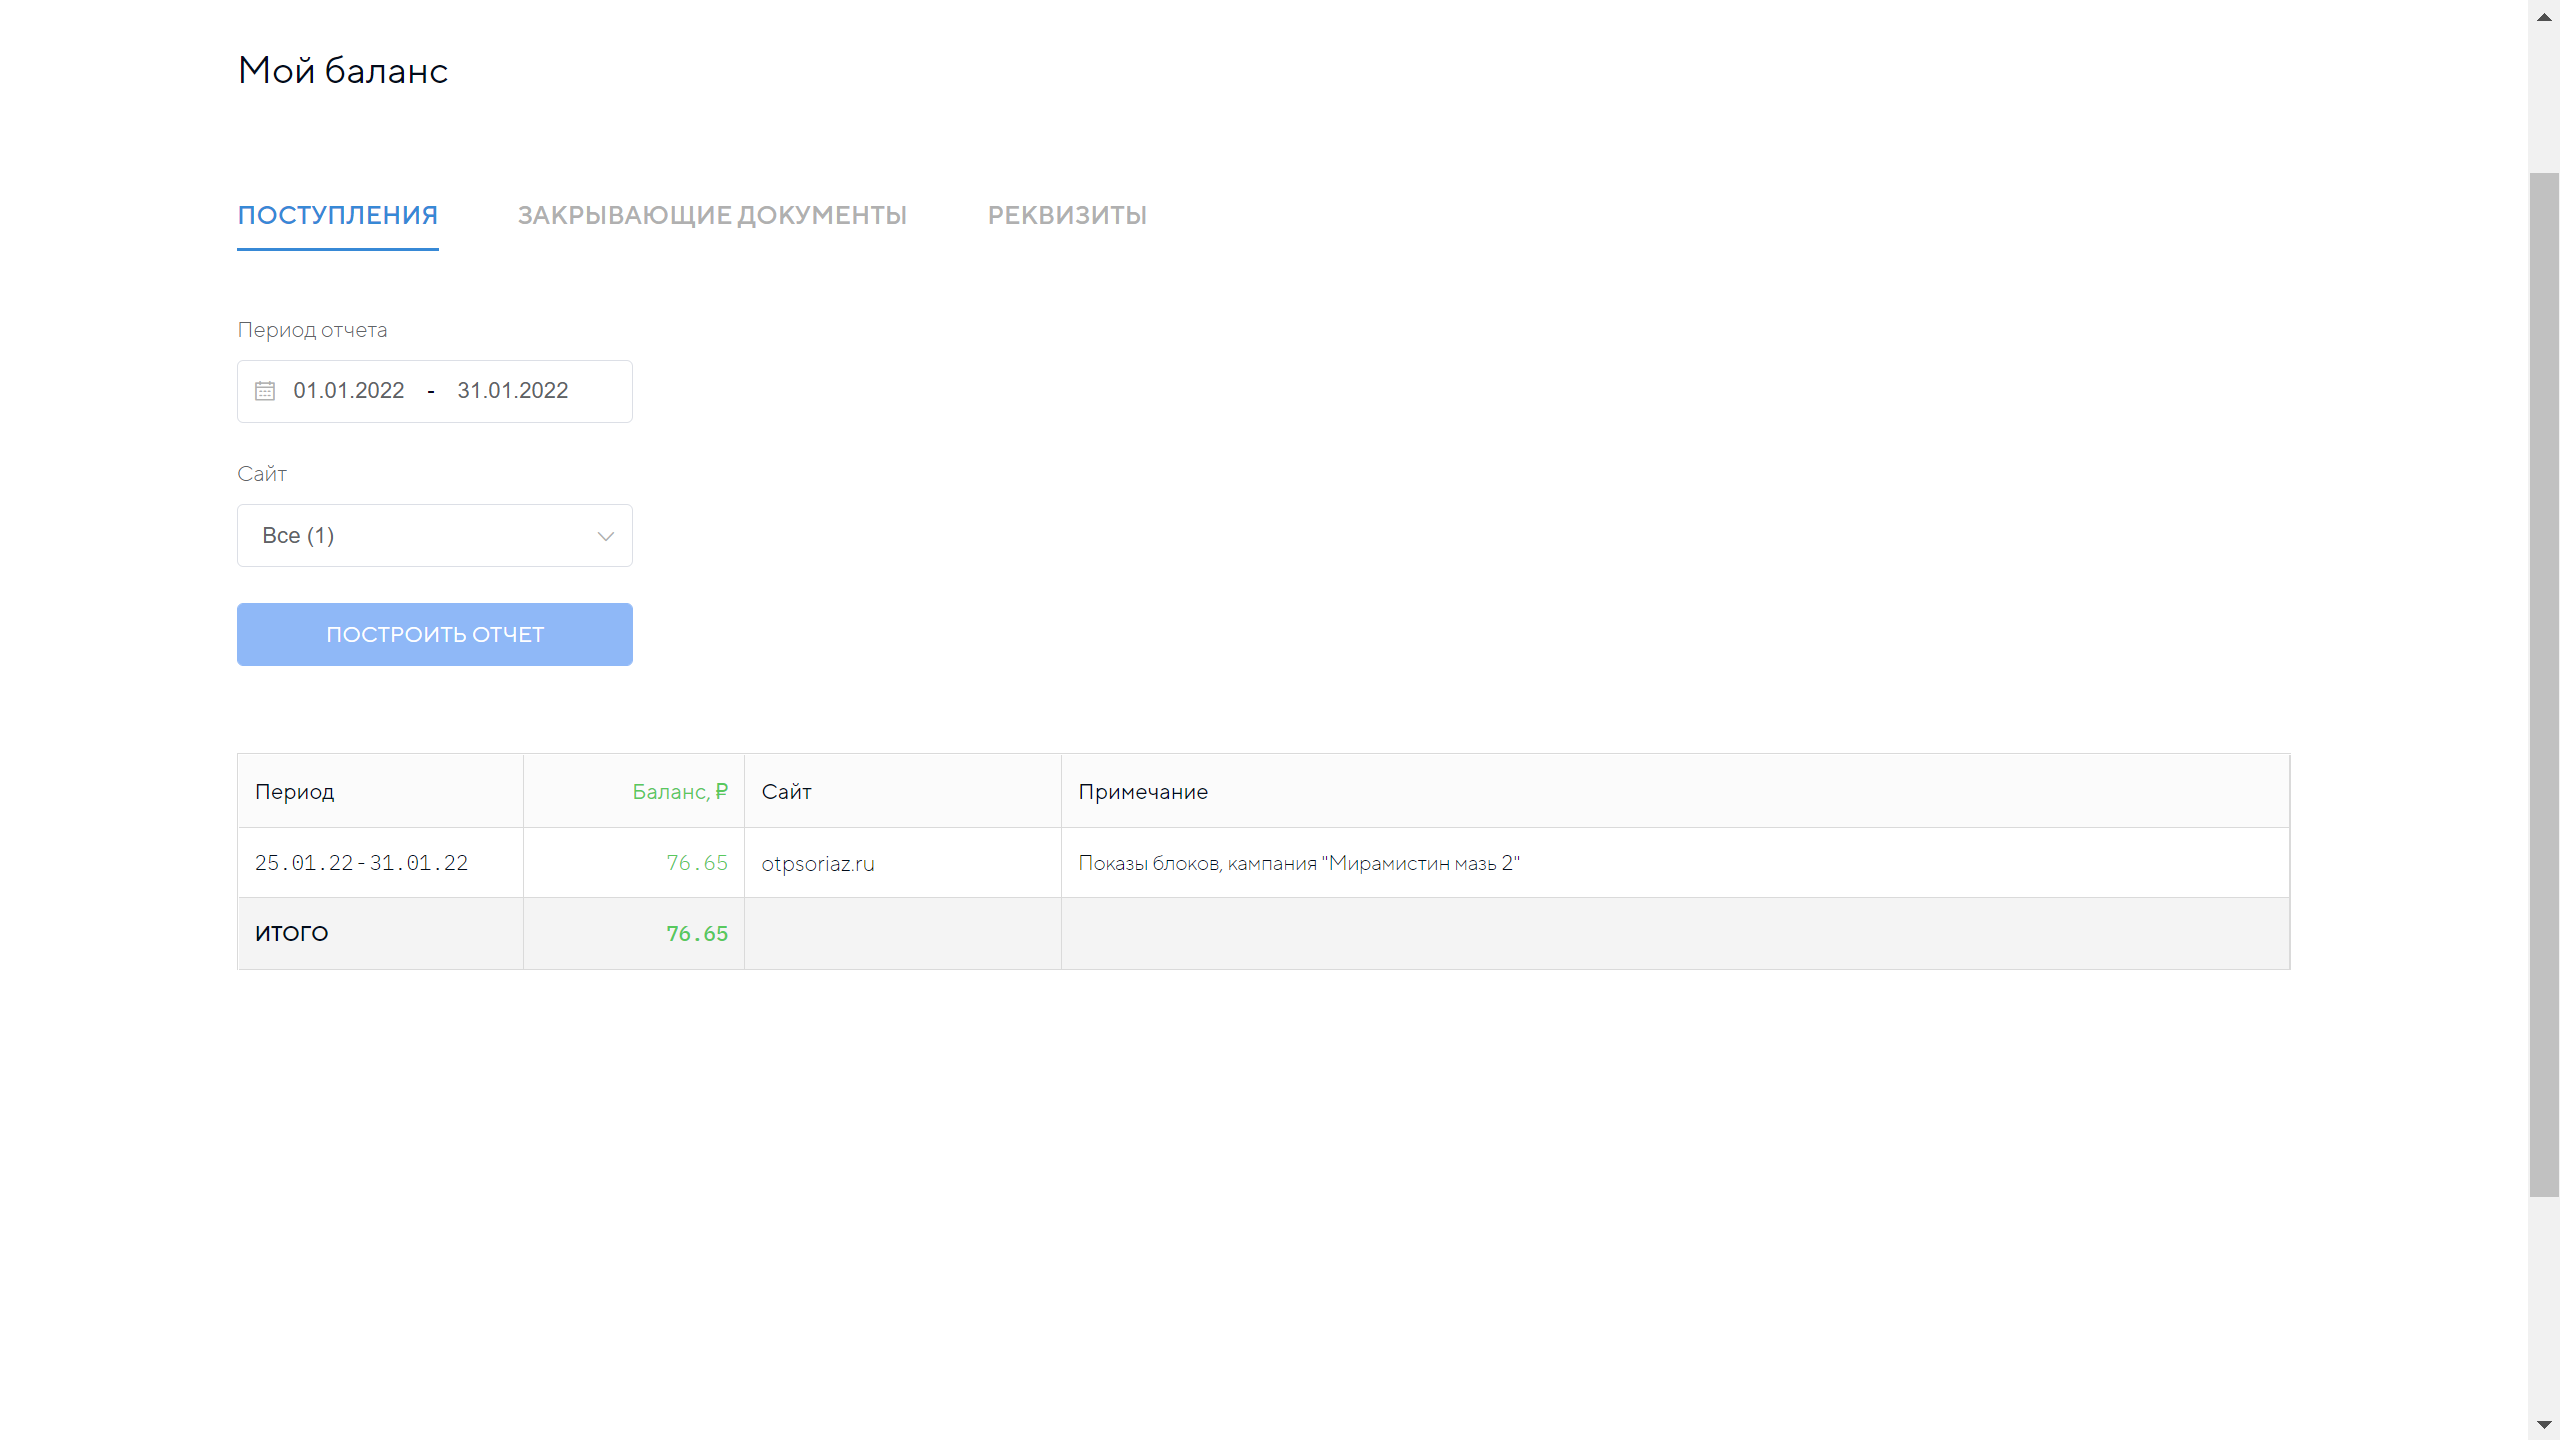Click the end date 31.01.2022

(513, 391)
